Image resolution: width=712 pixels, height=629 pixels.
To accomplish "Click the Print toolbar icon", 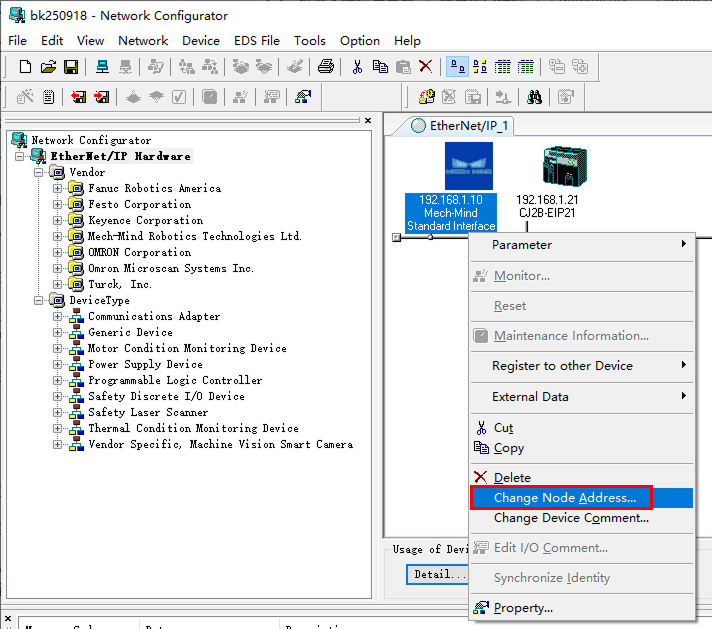I will click(325, 67).
